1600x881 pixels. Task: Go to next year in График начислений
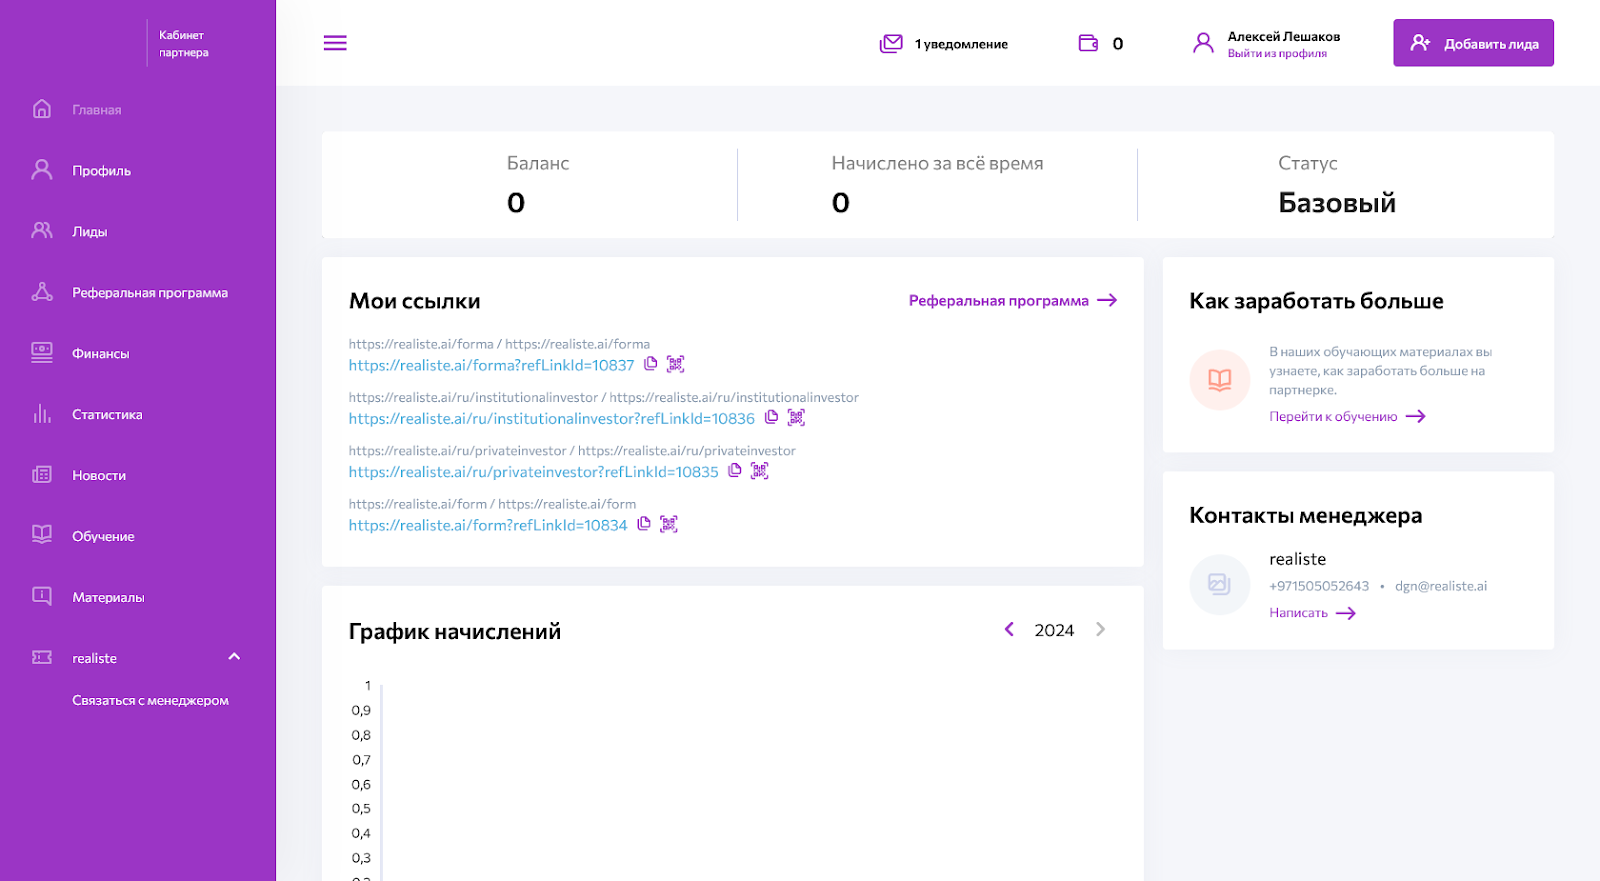(x=1100, y=629)
